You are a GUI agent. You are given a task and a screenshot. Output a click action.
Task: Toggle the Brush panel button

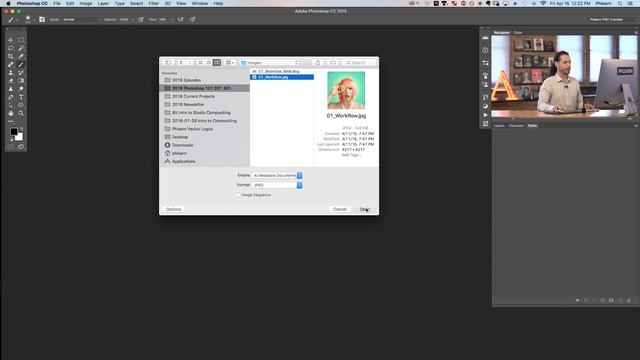[x=42, y=19]
